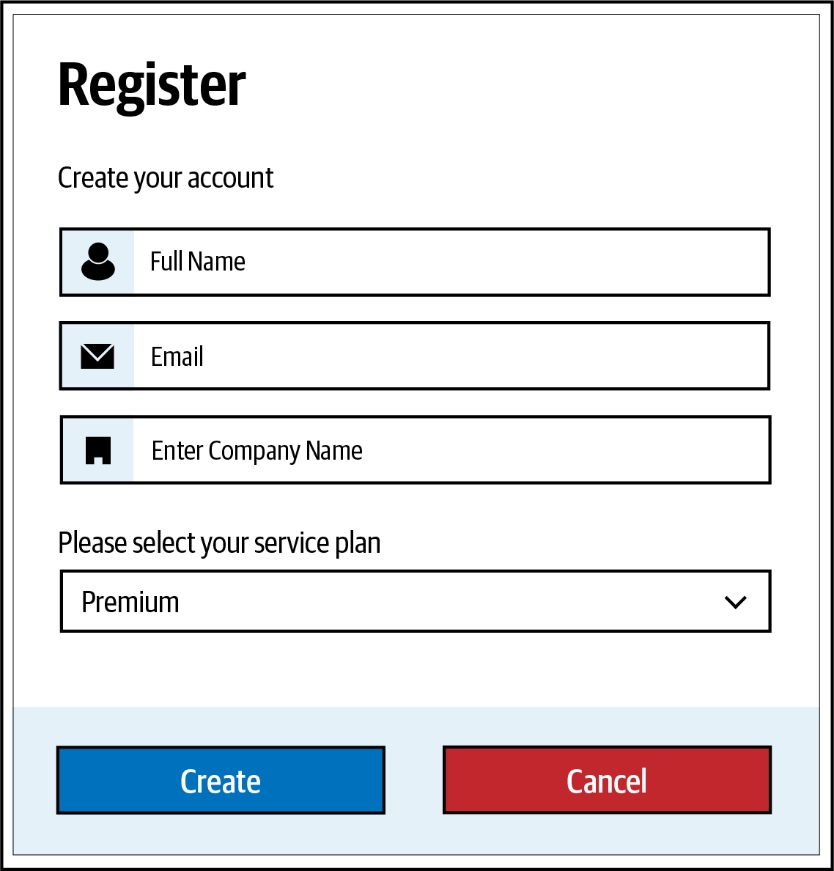This screenshot has height=871, width=834.
Task: Click the selected Premium plan text
Action: (130, 602)
